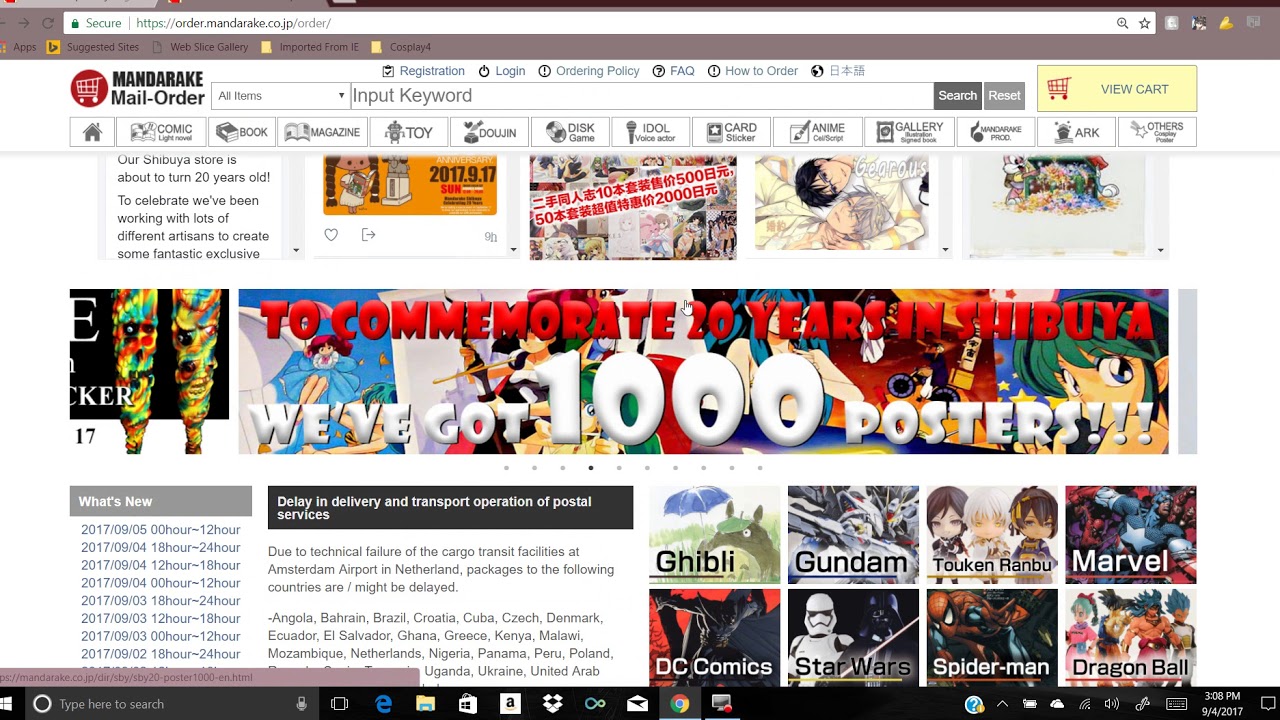Click the Search button

tap(957, 96)
